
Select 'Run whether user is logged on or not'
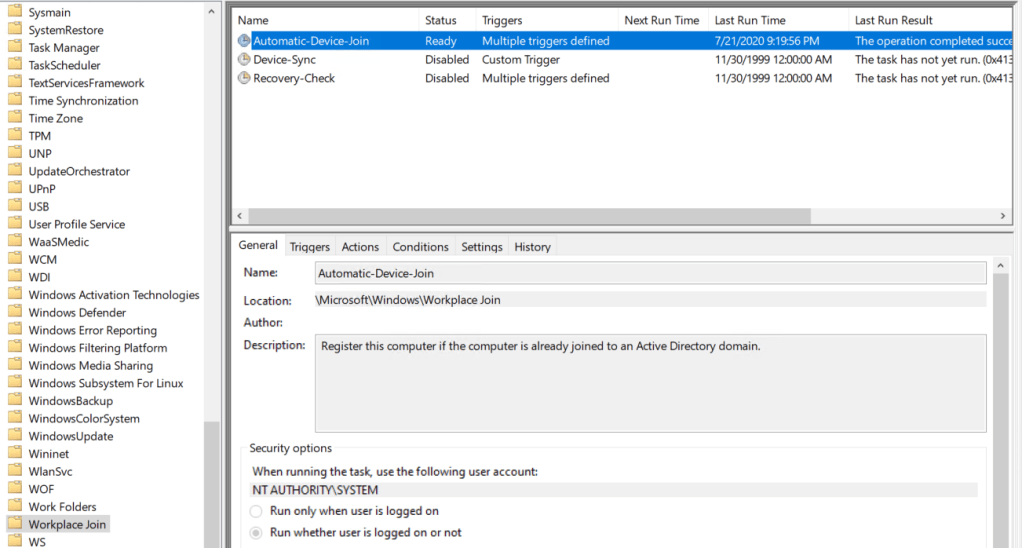(259, 533)
